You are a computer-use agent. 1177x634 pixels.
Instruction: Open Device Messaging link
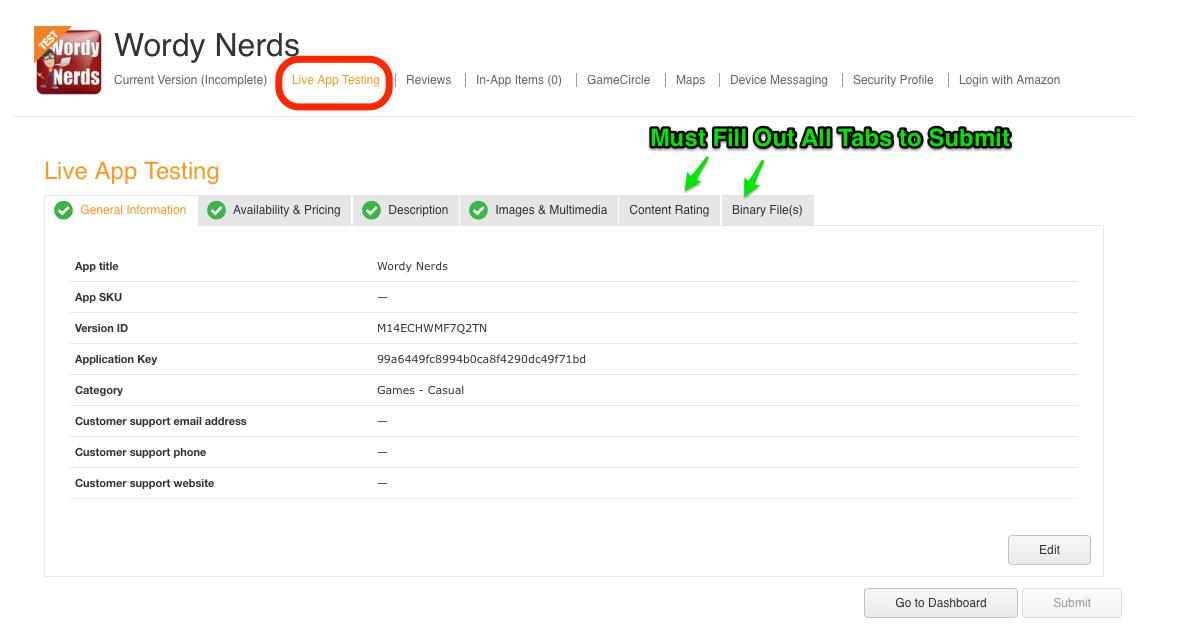(779, 80)
